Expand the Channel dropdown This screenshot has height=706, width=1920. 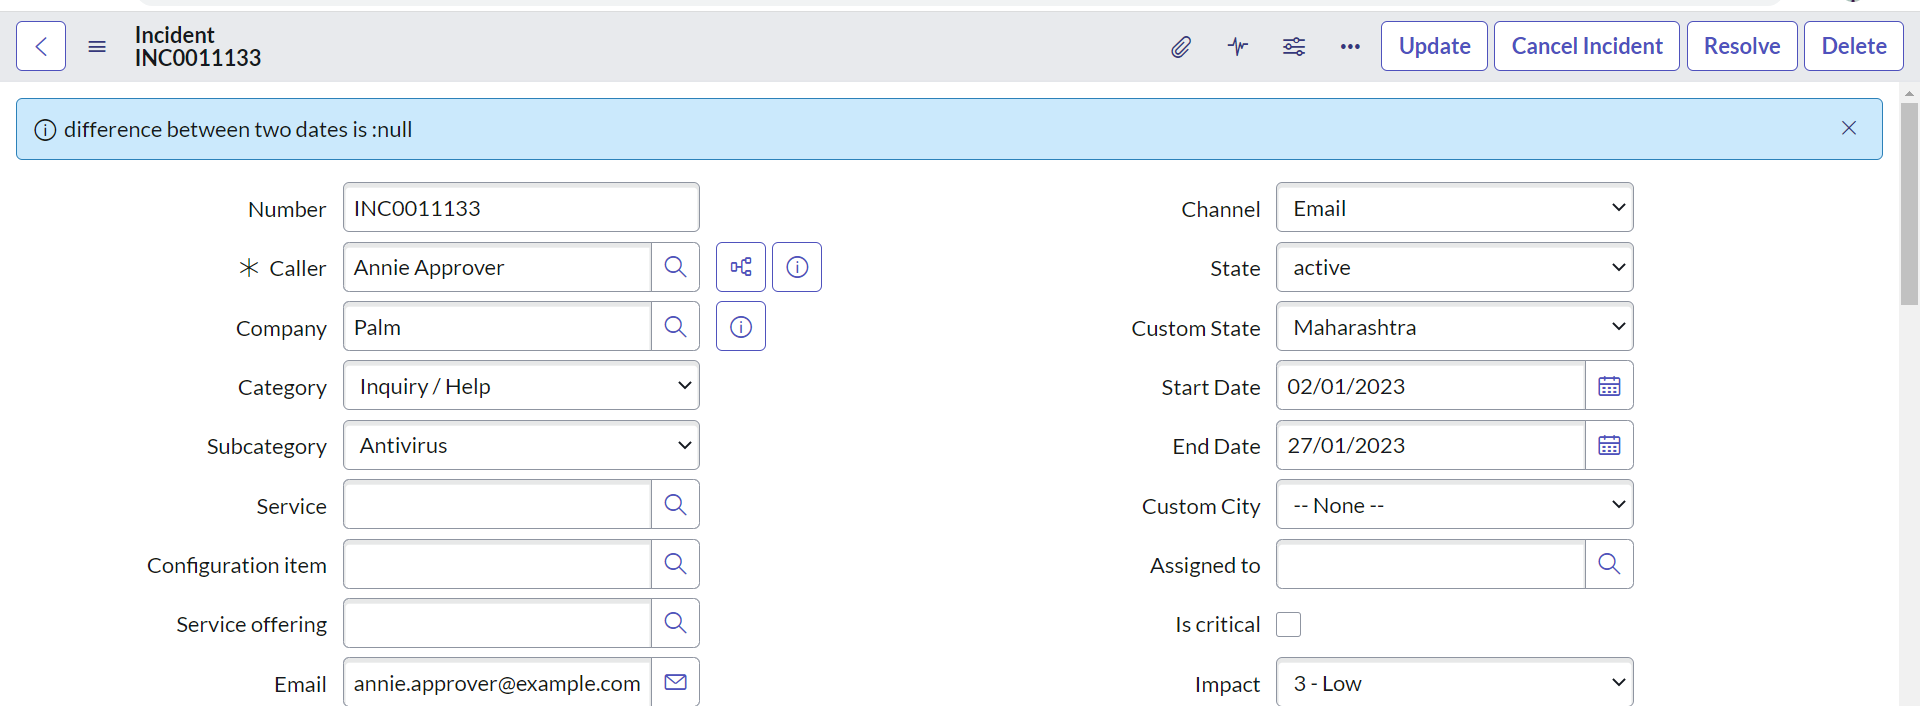[1454, 208]
